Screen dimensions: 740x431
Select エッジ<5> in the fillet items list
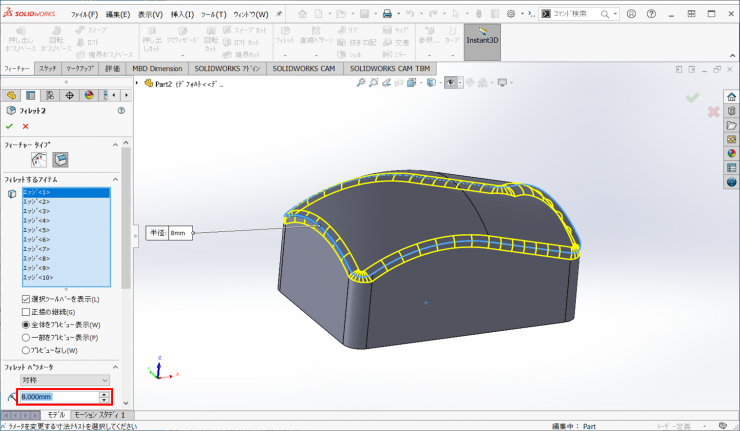(35, 230)
